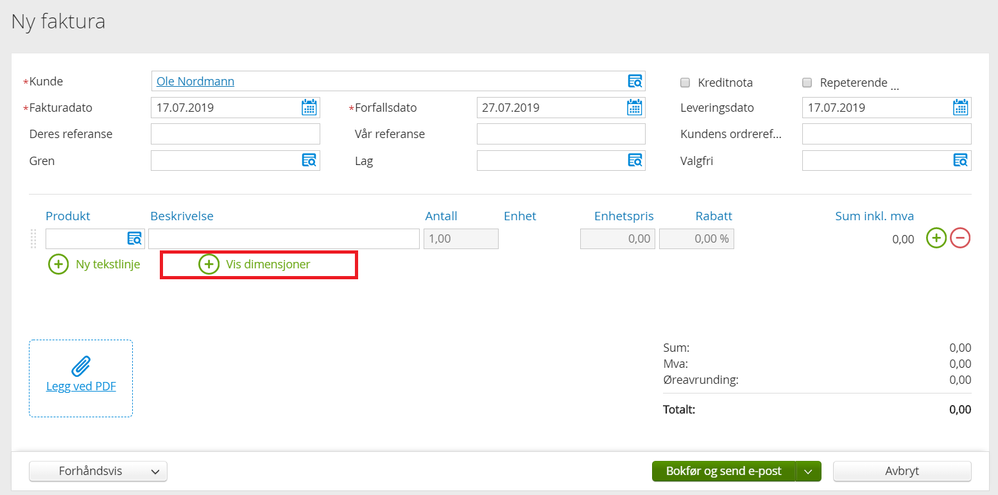Click the Avbryt button
This screenshot has width=998, height=495.
click(x=902, y=471)
